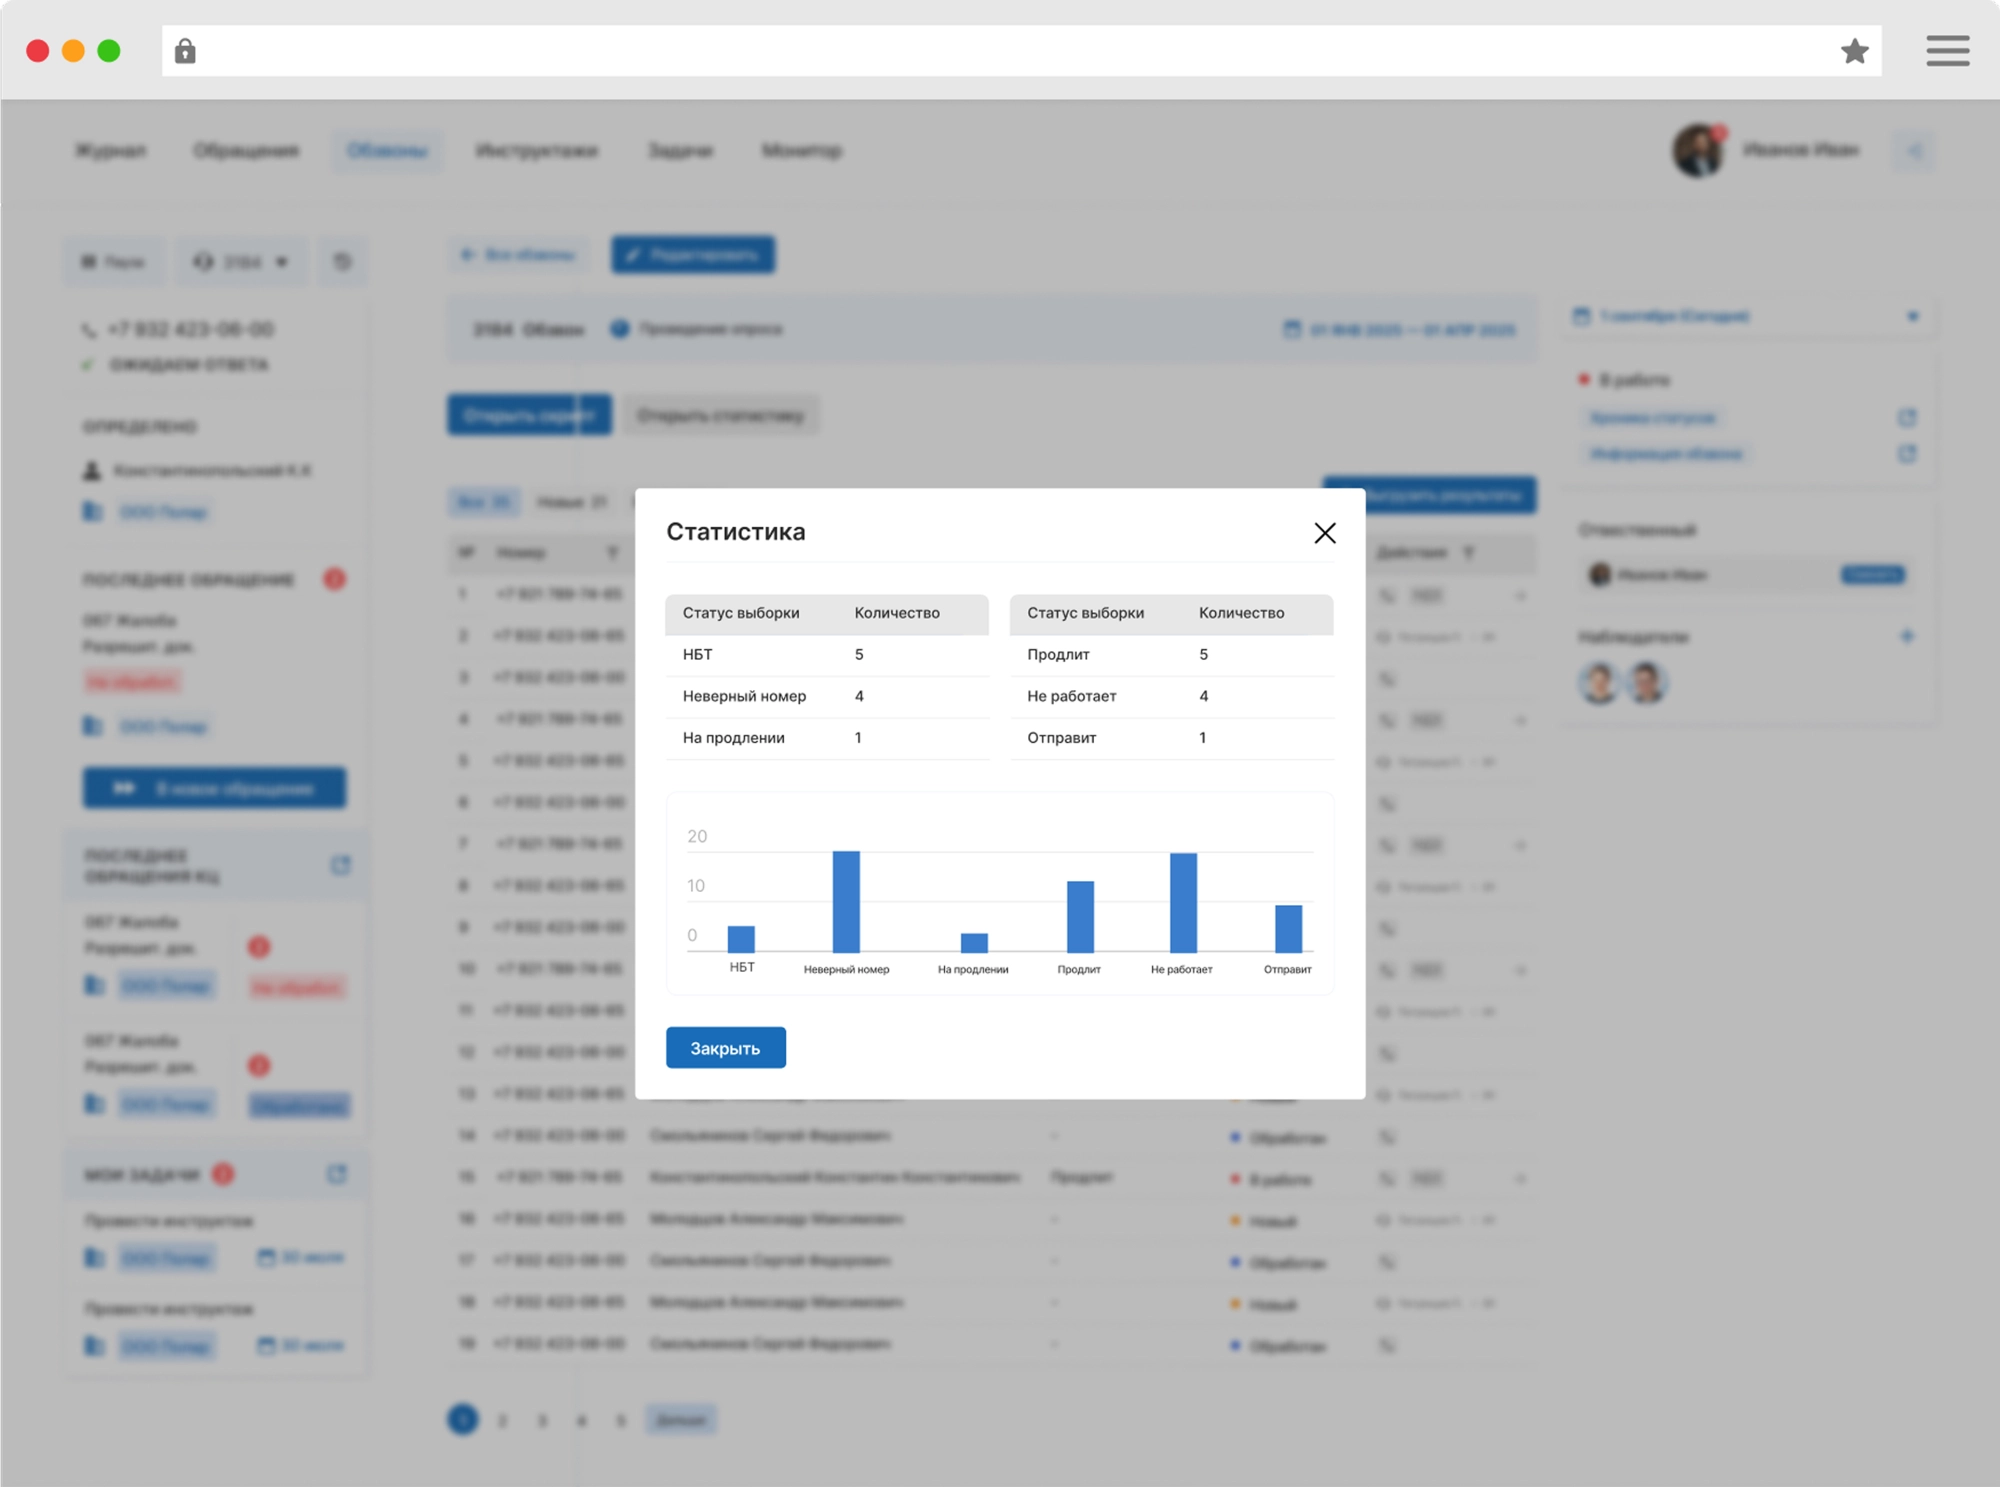The width and height of the screenshot is (2000, 1487).
Task: Close the Статистика dialog with the X icon
Action: (1324, 533)
